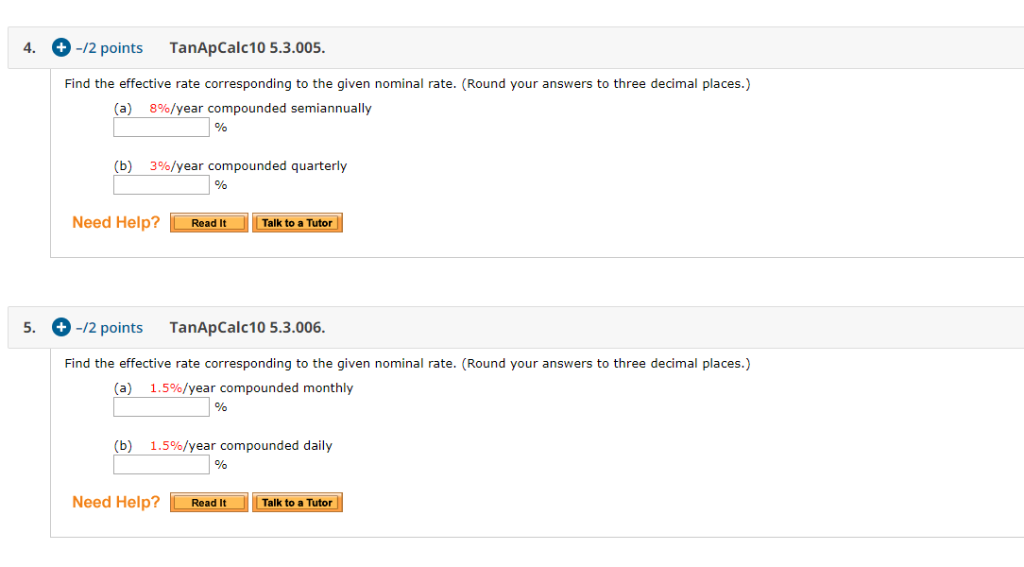Open the -/2 points link for question 5
The width and height of the screenshot is (1024, 567).
pyautogui.click(x=109, y=327)
